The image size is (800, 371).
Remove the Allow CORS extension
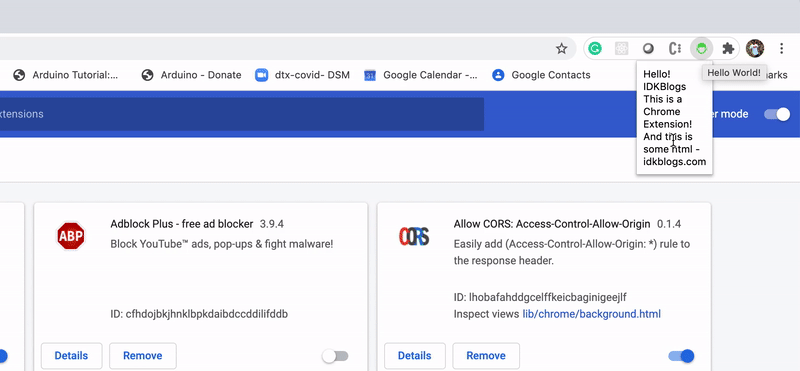coord(486,356)
